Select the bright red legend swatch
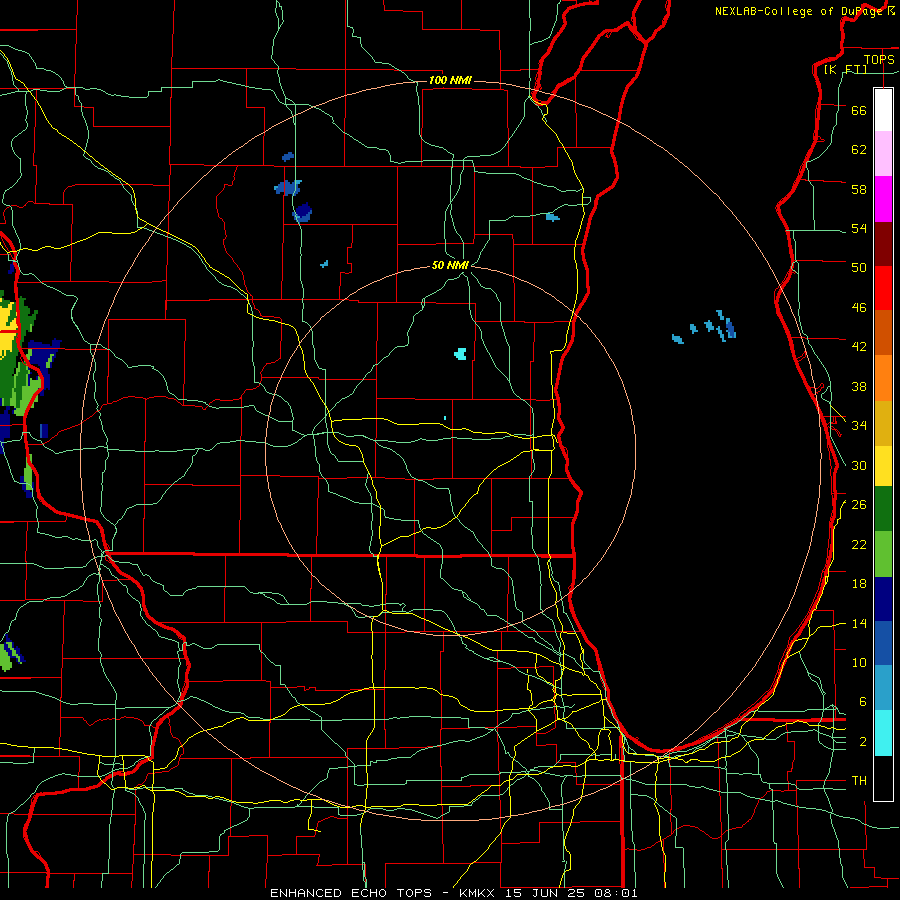Image resolution: width=900 pixels, height=900 pixels. [883, 288]
